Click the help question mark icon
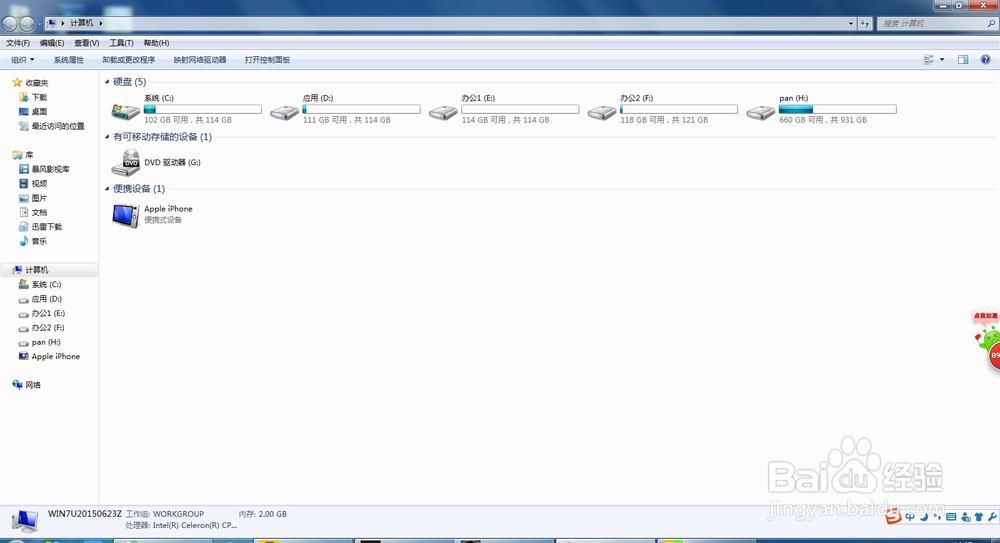1000x543 pixels. tap(985, 59)
